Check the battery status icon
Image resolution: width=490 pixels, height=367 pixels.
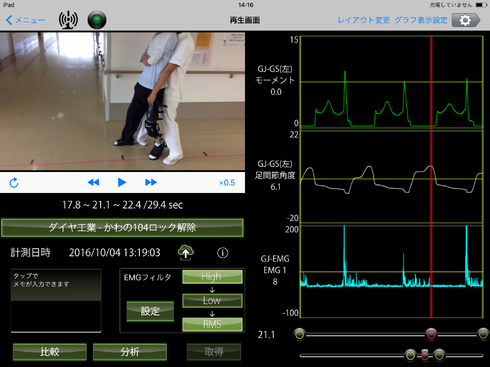click(482, 5)
